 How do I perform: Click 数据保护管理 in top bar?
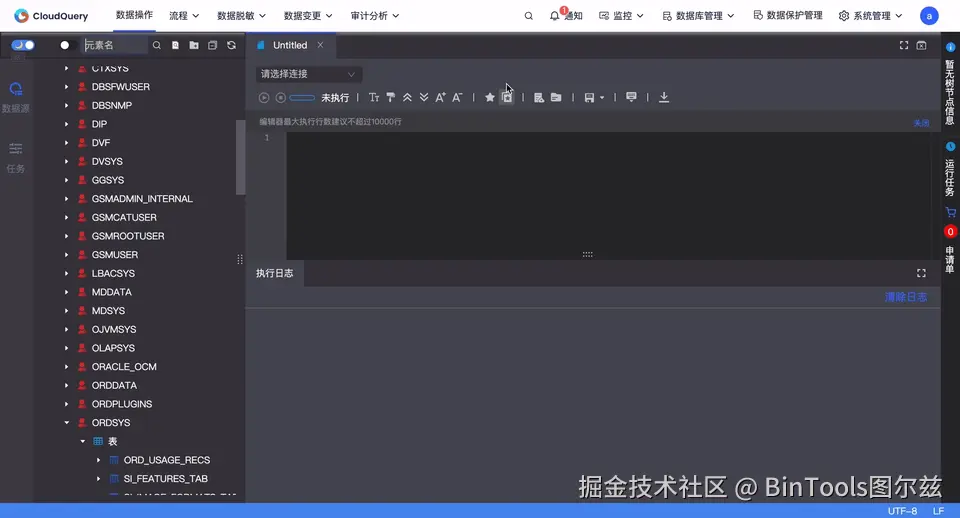click(787, 15)
